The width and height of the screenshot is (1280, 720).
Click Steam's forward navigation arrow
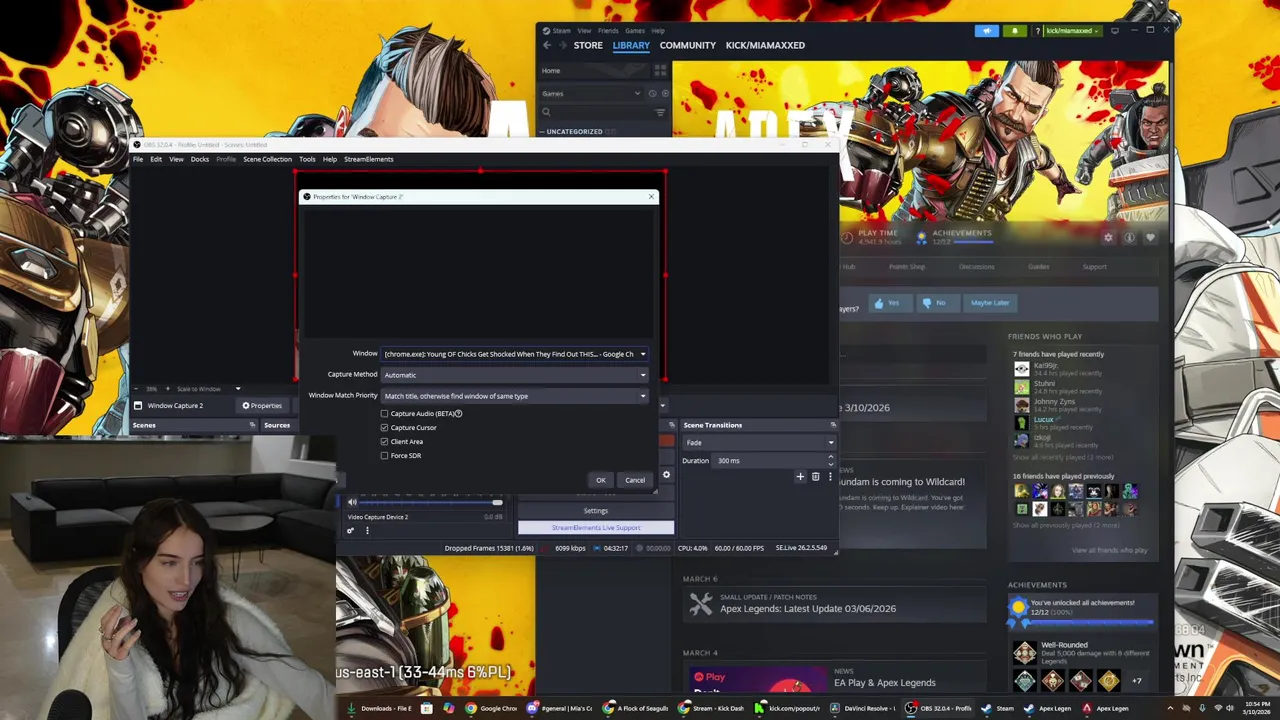tap(563, 45)
